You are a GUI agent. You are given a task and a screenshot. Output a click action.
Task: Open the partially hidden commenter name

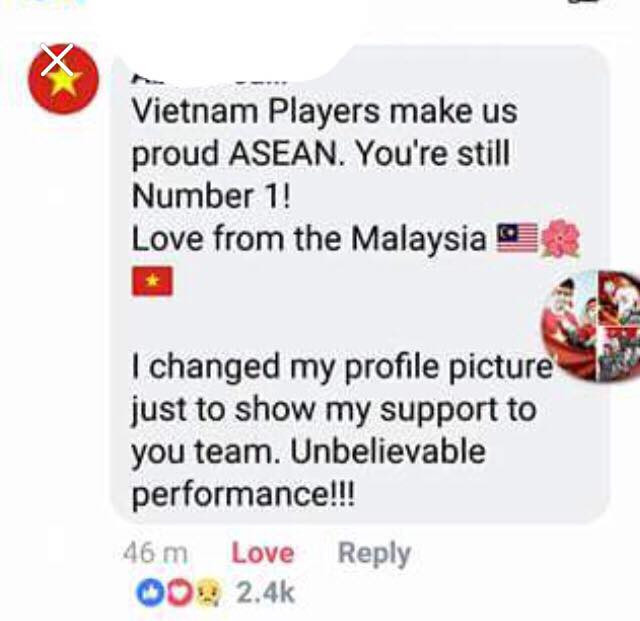pos(209,80)
